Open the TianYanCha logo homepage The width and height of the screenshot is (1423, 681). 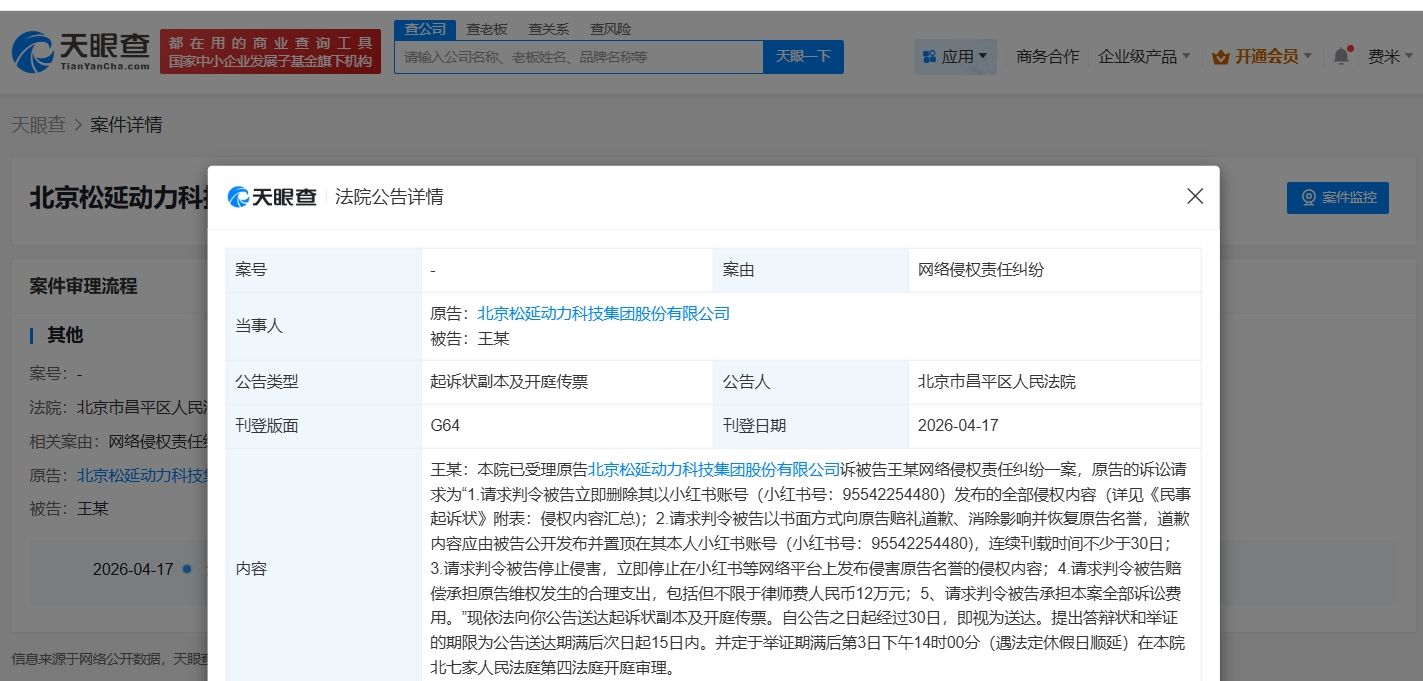click(x=82, y=51)
